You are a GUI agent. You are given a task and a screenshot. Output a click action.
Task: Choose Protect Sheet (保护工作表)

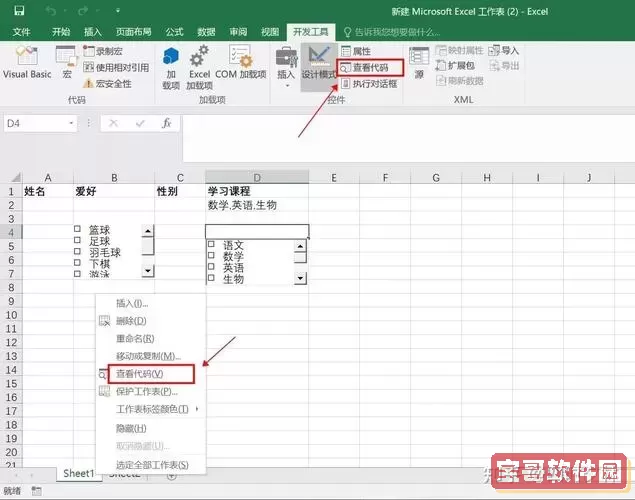(x=151, y=391)
